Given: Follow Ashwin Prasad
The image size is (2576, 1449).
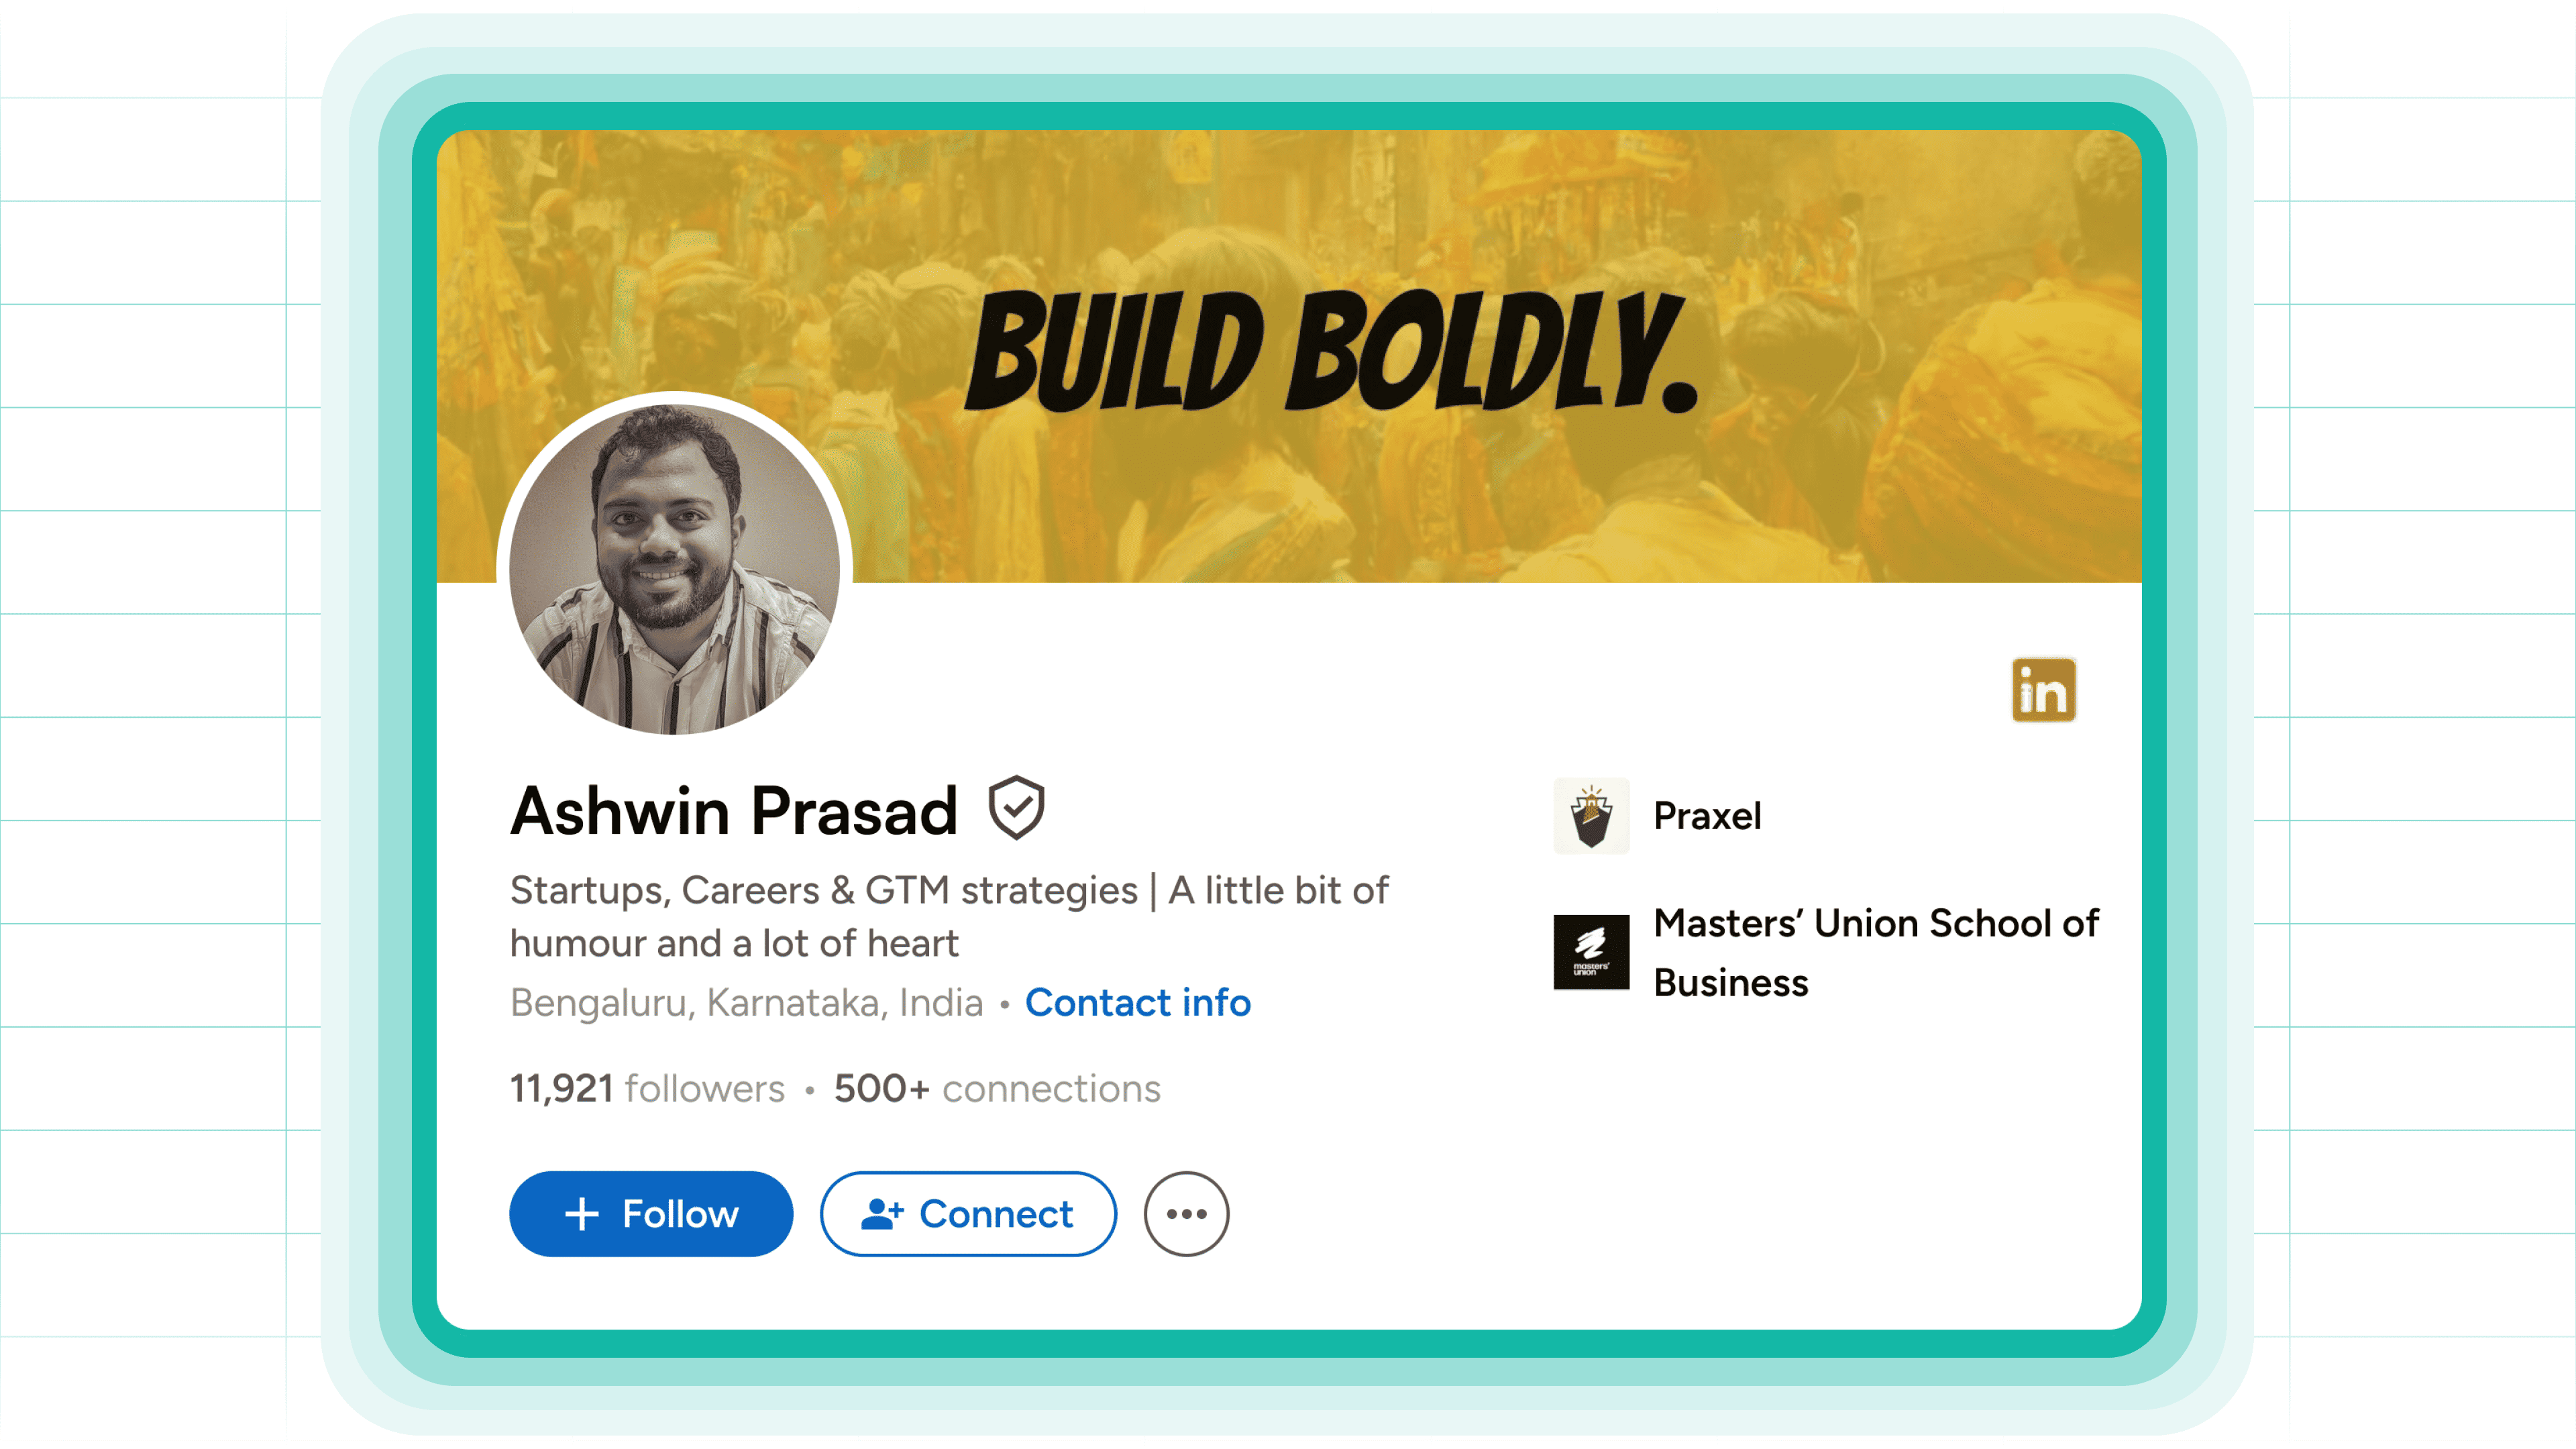Looking at the screenshot, I should point(651,1214).
